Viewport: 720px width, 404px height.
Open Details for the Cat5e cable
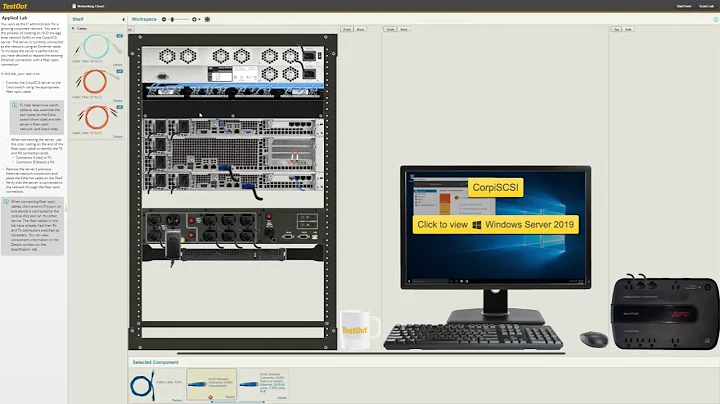coord(177,400)
